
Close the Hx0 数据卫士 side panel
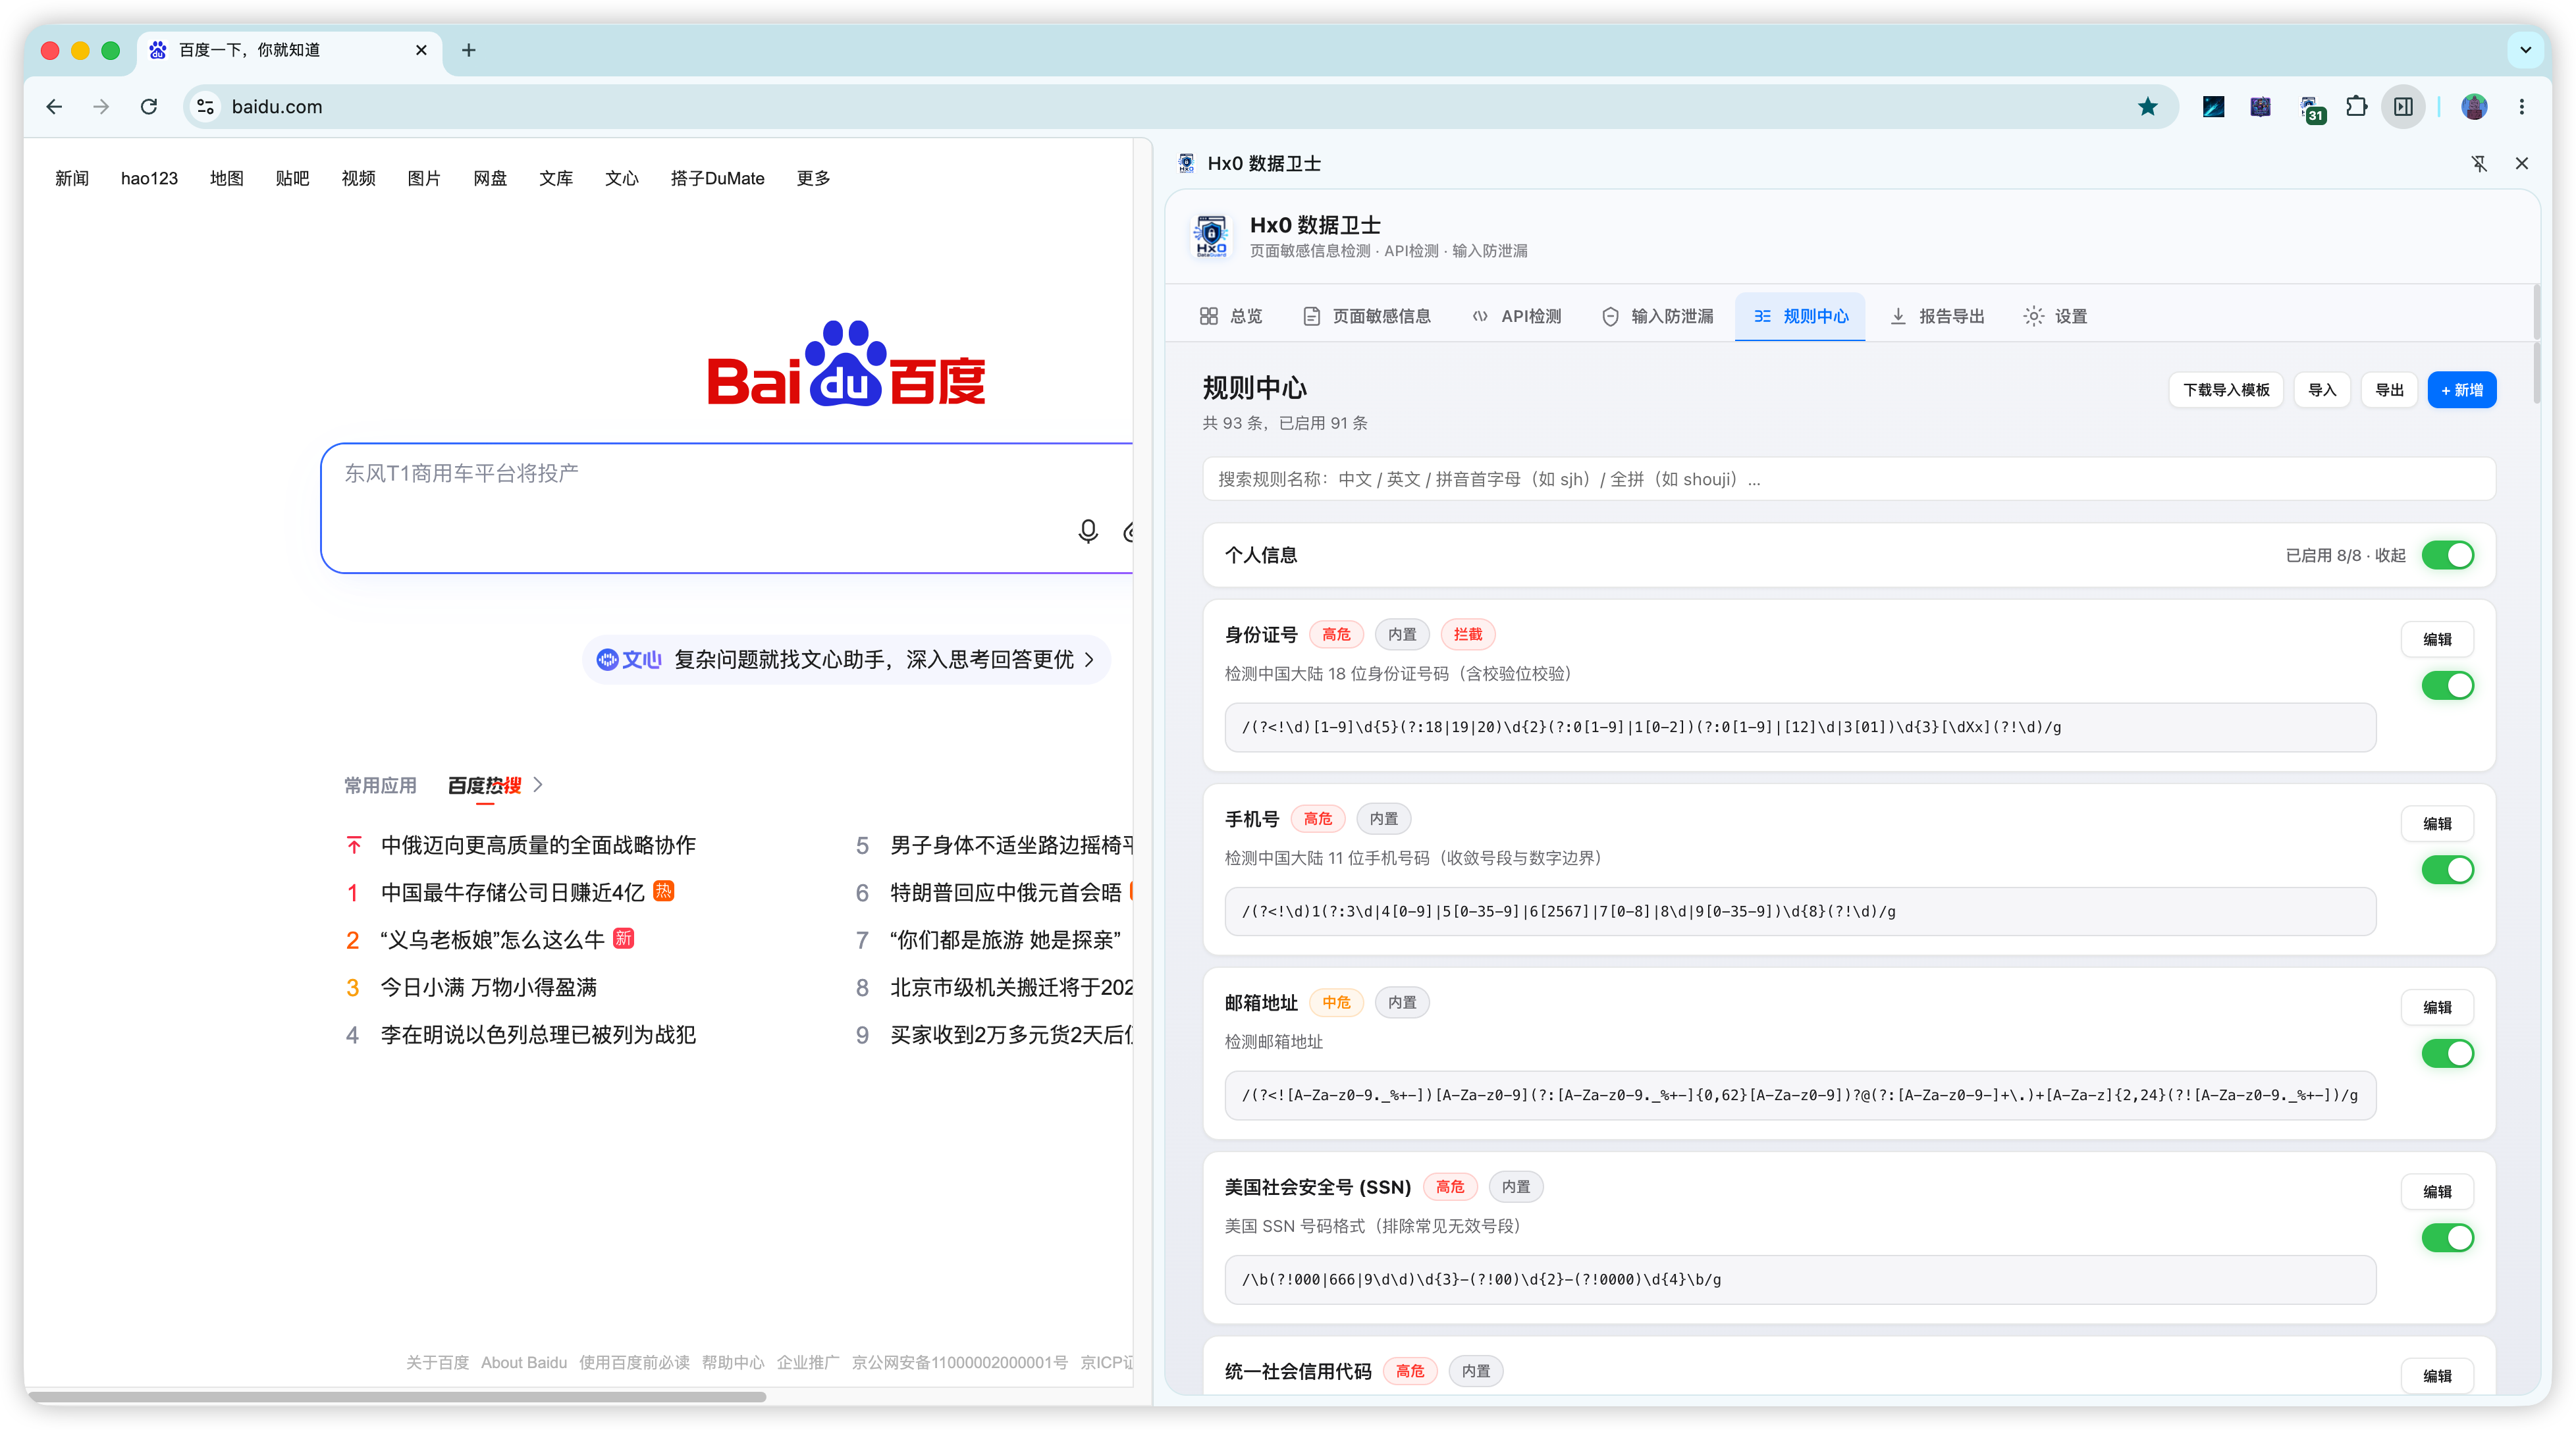point(2522,164)
